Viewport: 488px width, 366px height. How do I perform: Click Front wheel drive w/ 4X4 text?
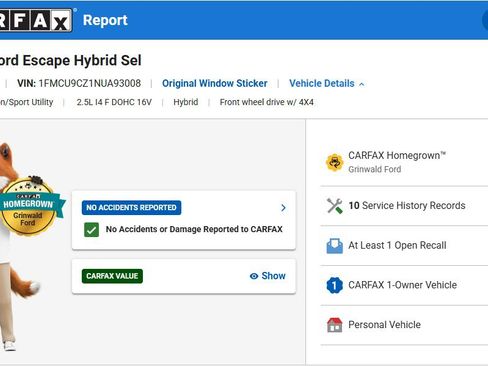[267, 102]
